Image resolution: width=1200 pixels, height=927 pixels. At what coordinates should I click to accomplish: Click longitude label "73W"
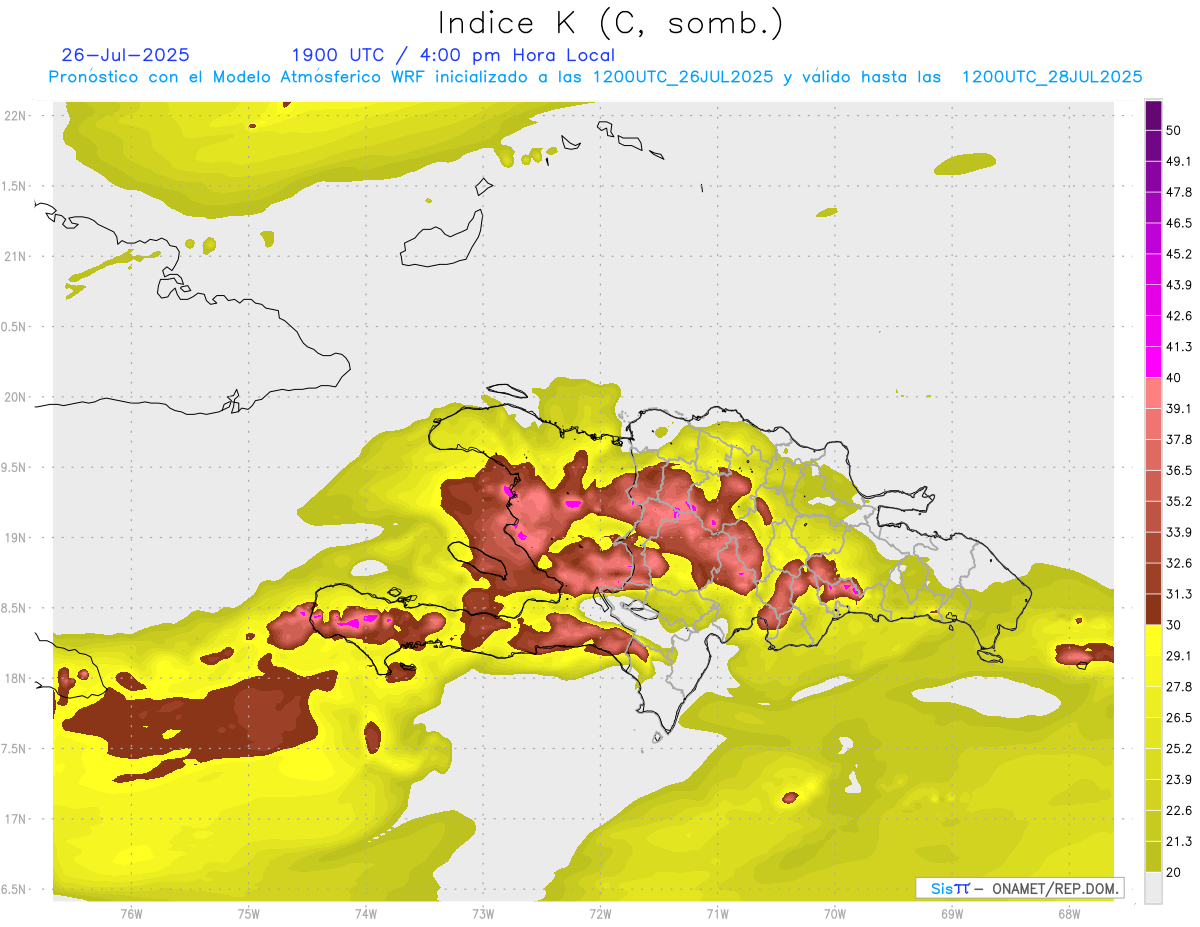pyautogui.click(x=483, y=914)
